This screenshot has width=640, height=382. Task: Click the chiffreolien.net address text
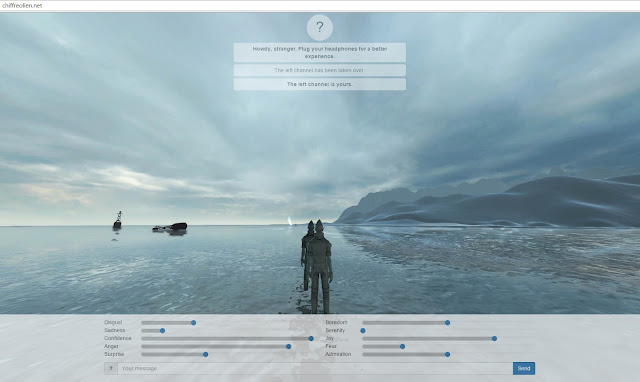22,5
